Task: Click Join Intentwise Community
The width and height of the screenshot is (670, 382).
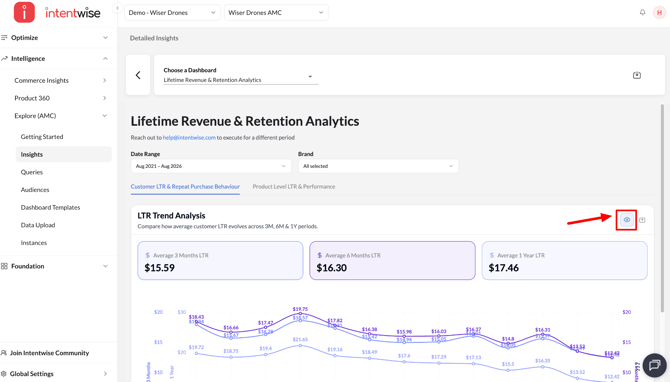Action: click(x=50, y=353)
